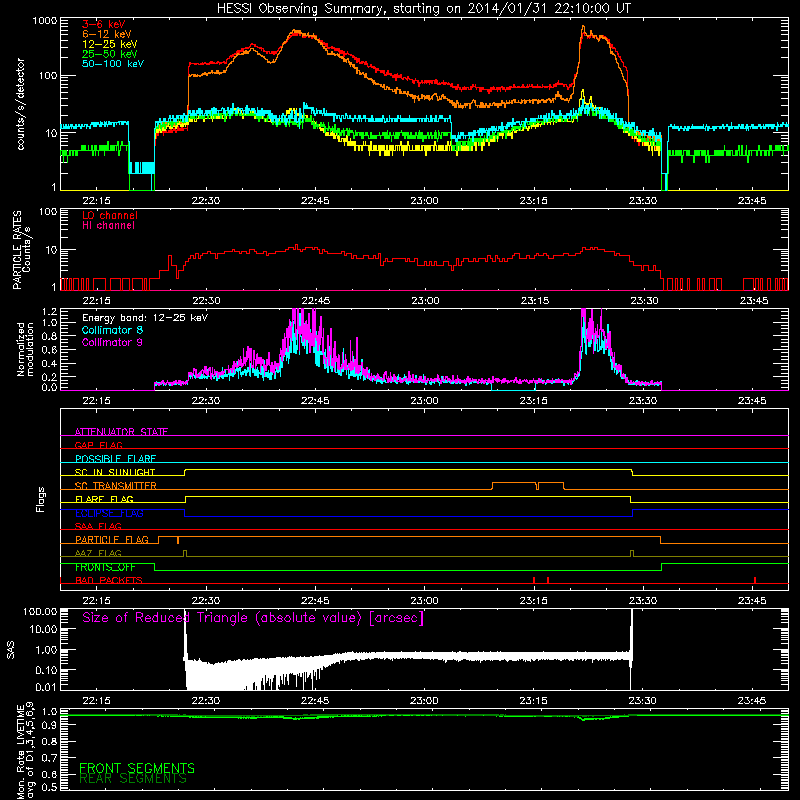Click the SAA FLAG label
Image resolution: width=800 pixels, height=800 pixels.
click(98, 526)
